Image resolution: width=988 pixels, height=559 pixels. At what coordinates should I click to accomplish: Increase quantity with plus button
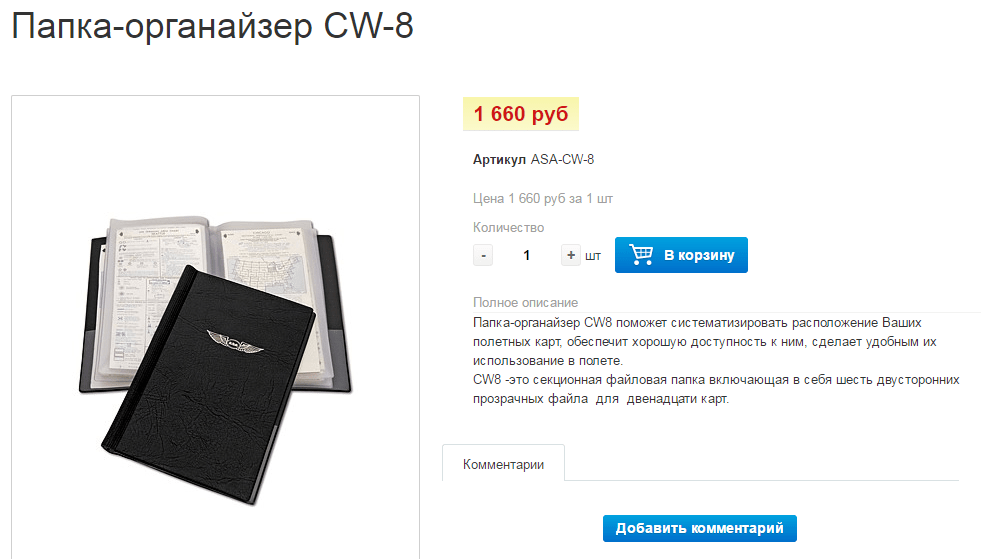[571, 255]
